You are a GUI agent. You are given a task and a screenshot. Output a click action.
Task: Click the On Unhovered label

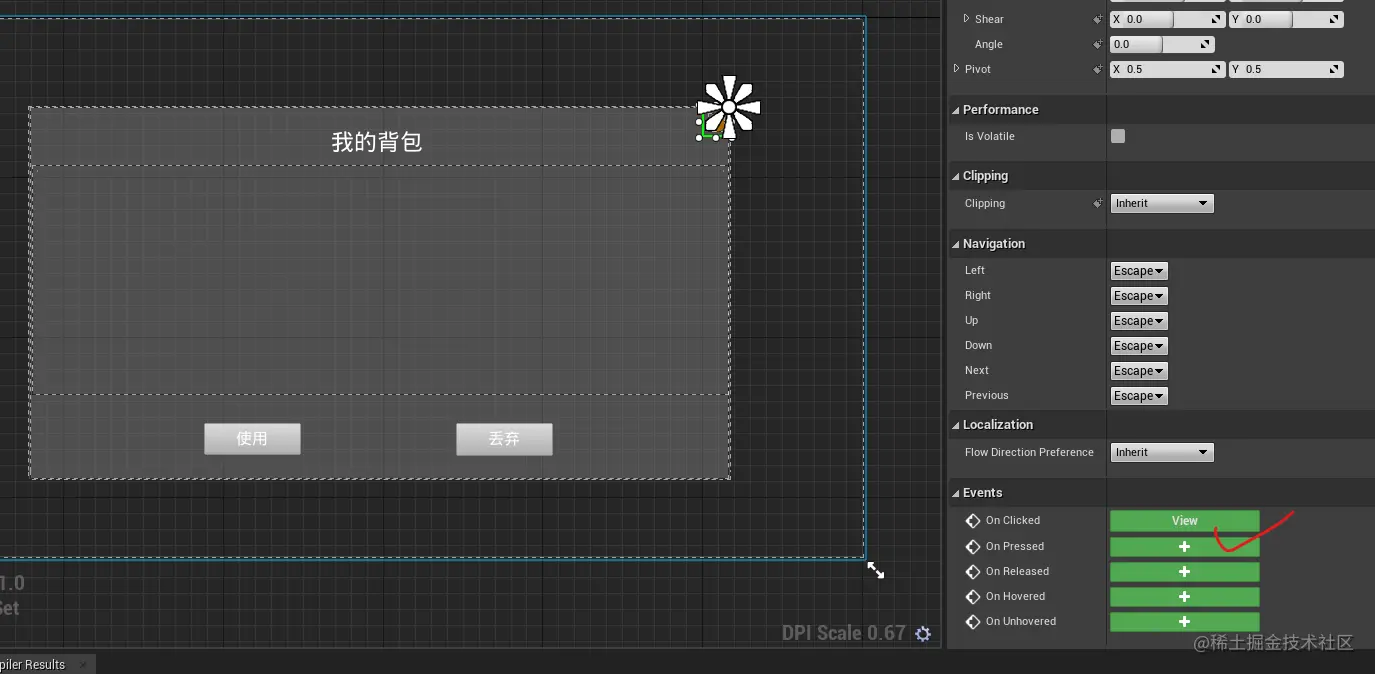coord(1021,622)
